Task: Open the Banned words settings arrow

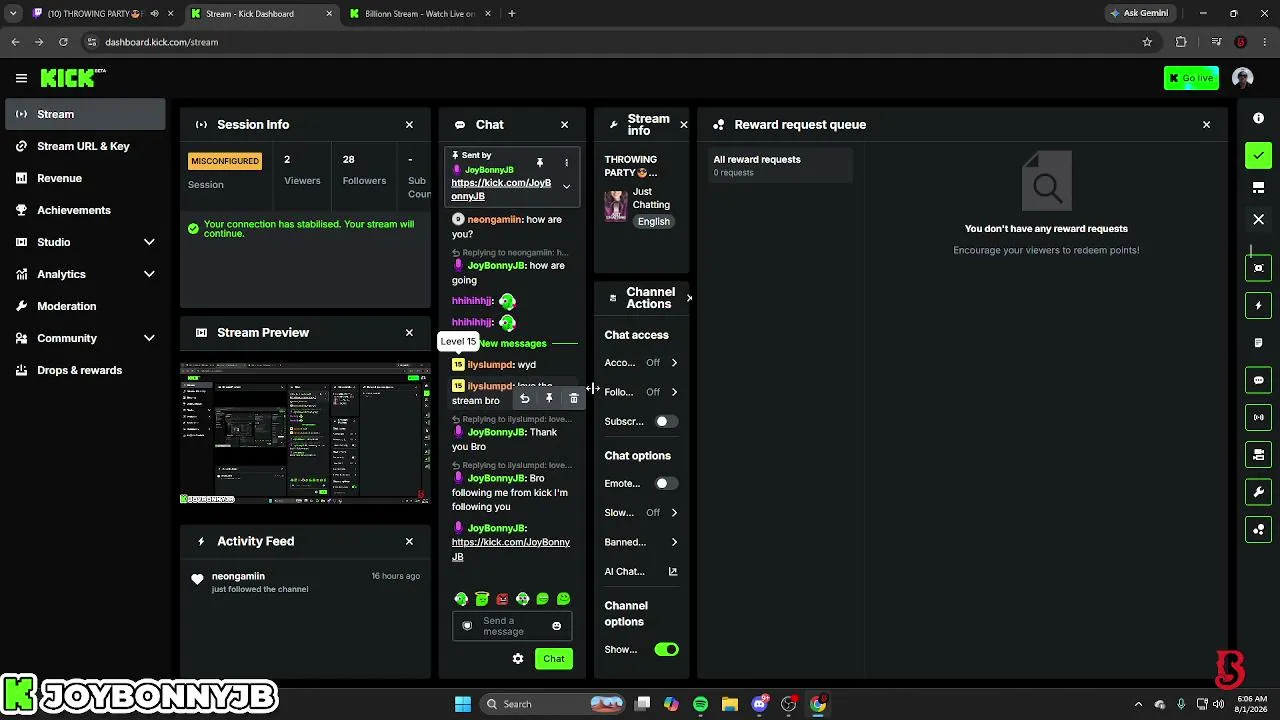Action: 674,542
